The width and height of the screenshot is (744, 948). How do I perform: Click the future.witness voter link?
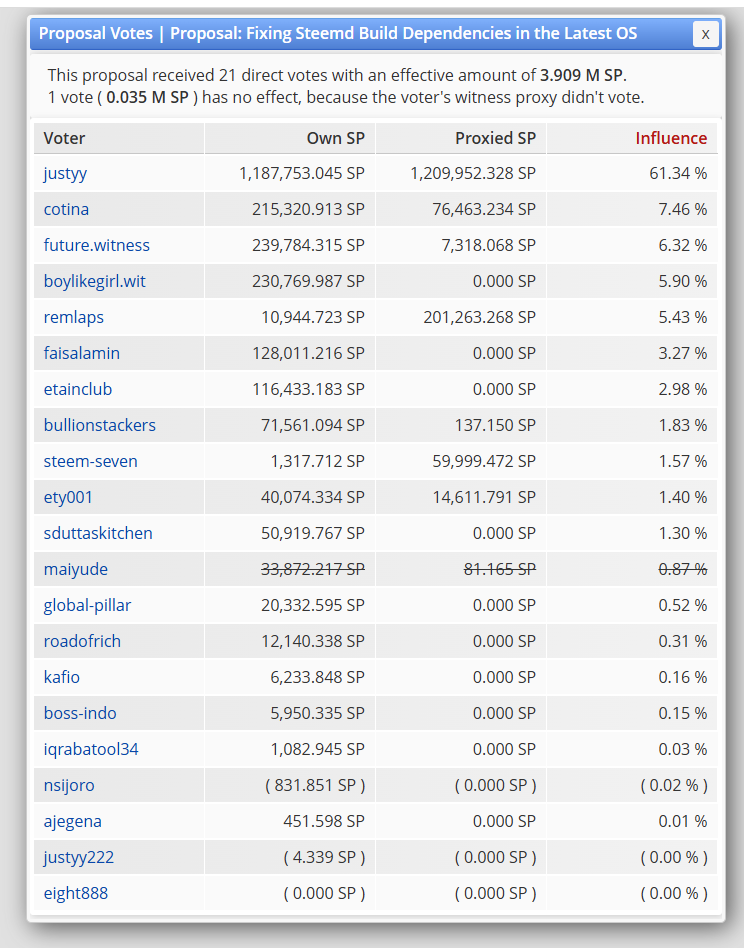pyautogui.click(x=97, y=245)
